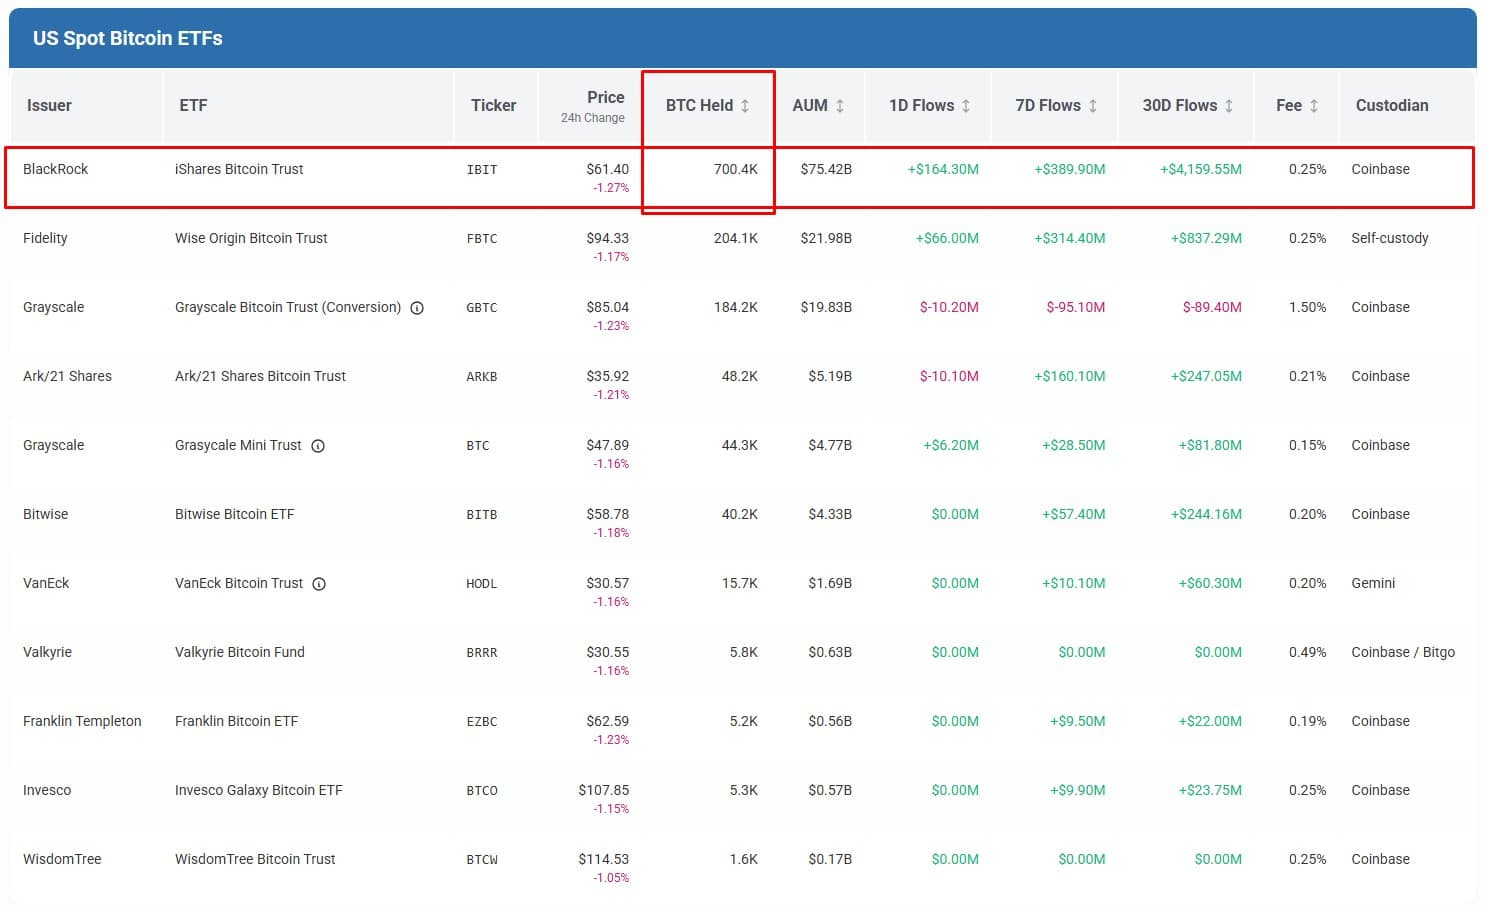Screen dimensions: 1488x909
Task: Sort by 1D Flows column arrows
Action: [x=966, y=106]
